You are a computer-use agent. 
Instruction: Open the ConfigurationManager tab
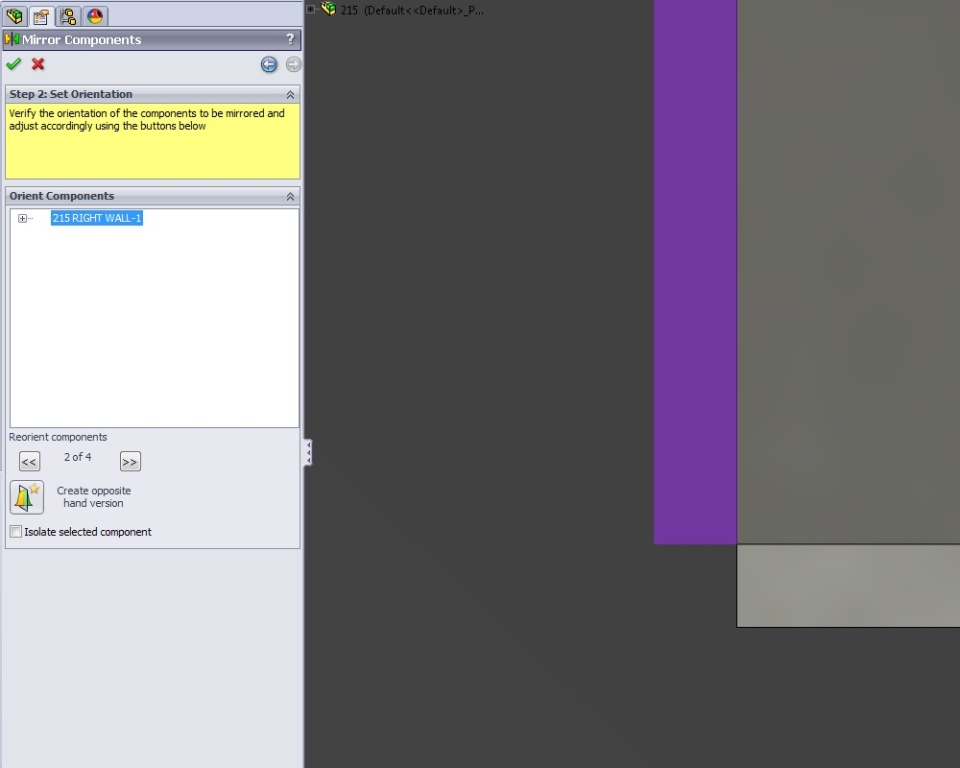pos(68,17)
